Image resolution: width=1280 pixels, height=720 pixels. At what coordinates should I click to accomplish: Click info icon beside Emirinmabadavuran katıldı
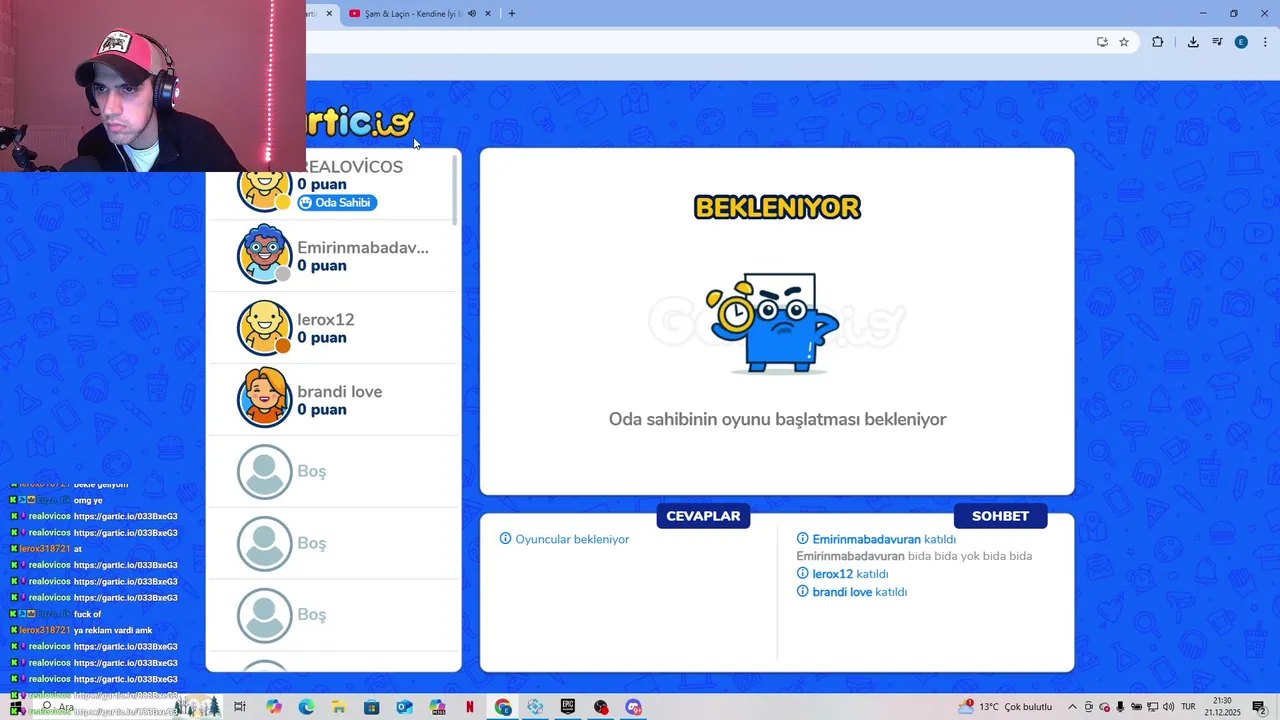click(x=802, y=539)
